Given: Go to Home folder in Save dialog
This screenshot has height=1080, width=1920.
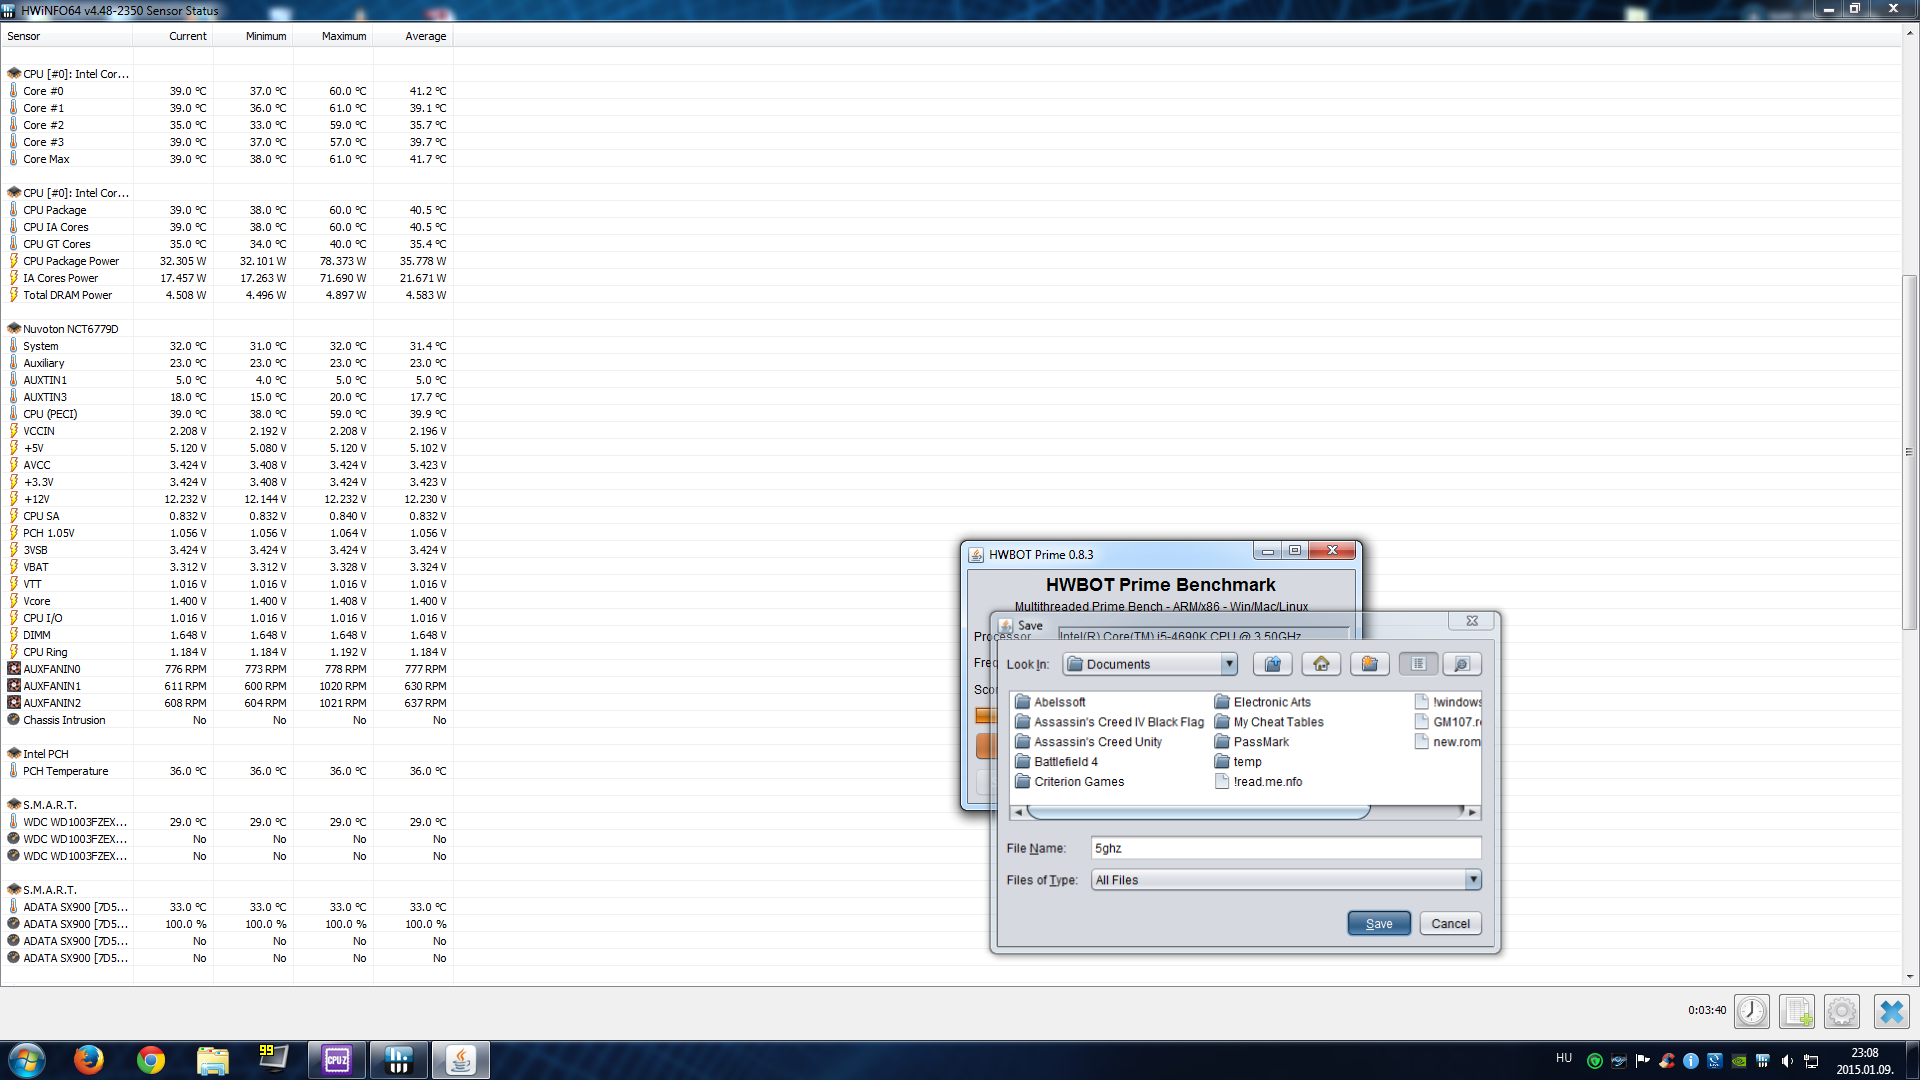Looking at the screenshot, I should (x=1321, y=664).
